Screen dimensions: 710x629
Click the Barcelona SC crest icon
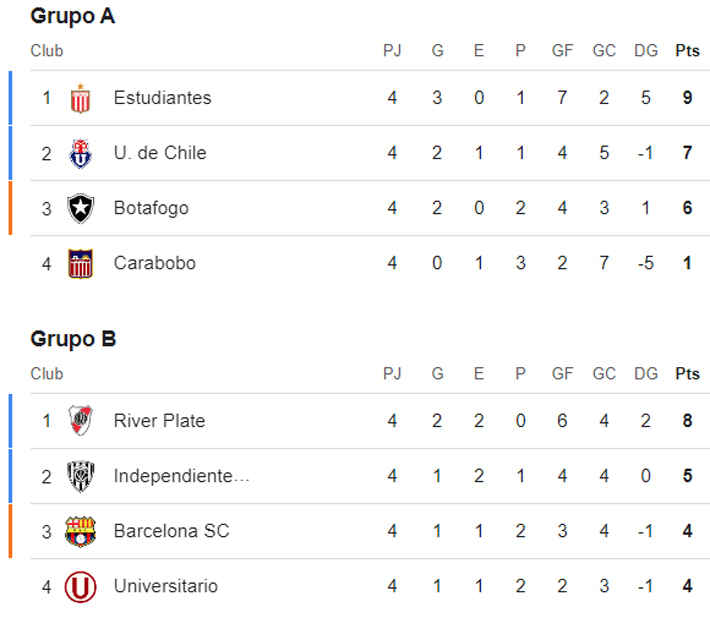80,531
